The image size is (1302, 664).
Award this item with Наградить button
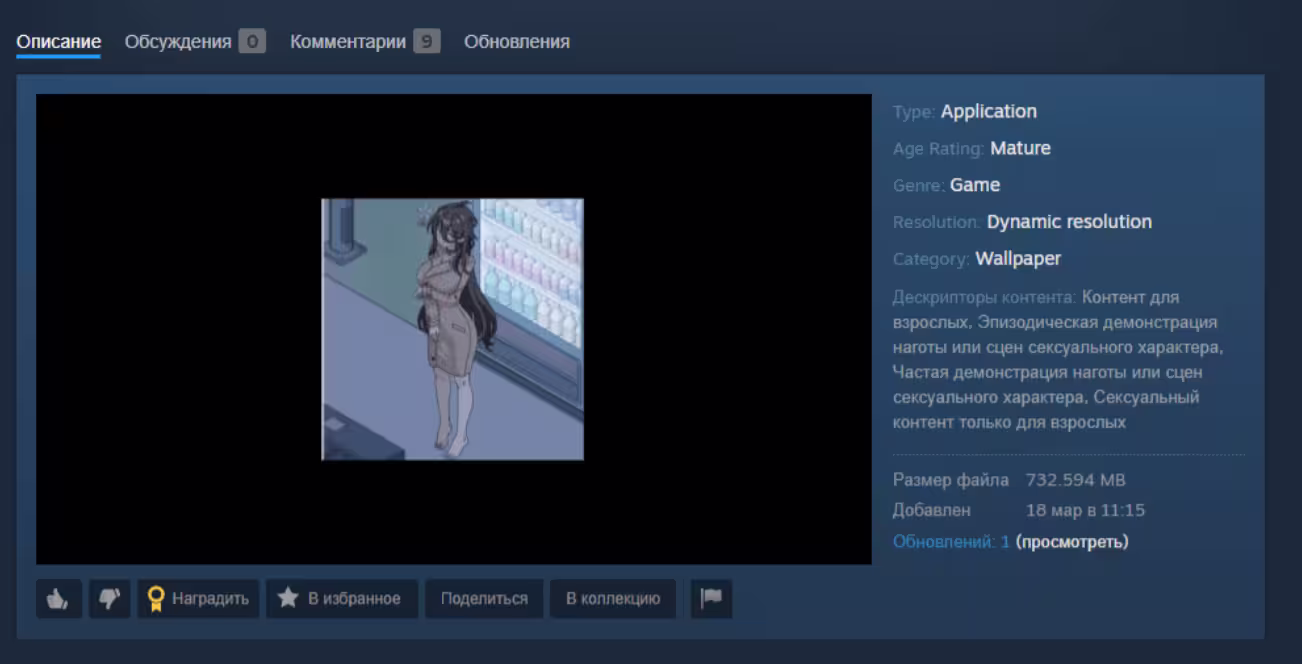point(198,599)
